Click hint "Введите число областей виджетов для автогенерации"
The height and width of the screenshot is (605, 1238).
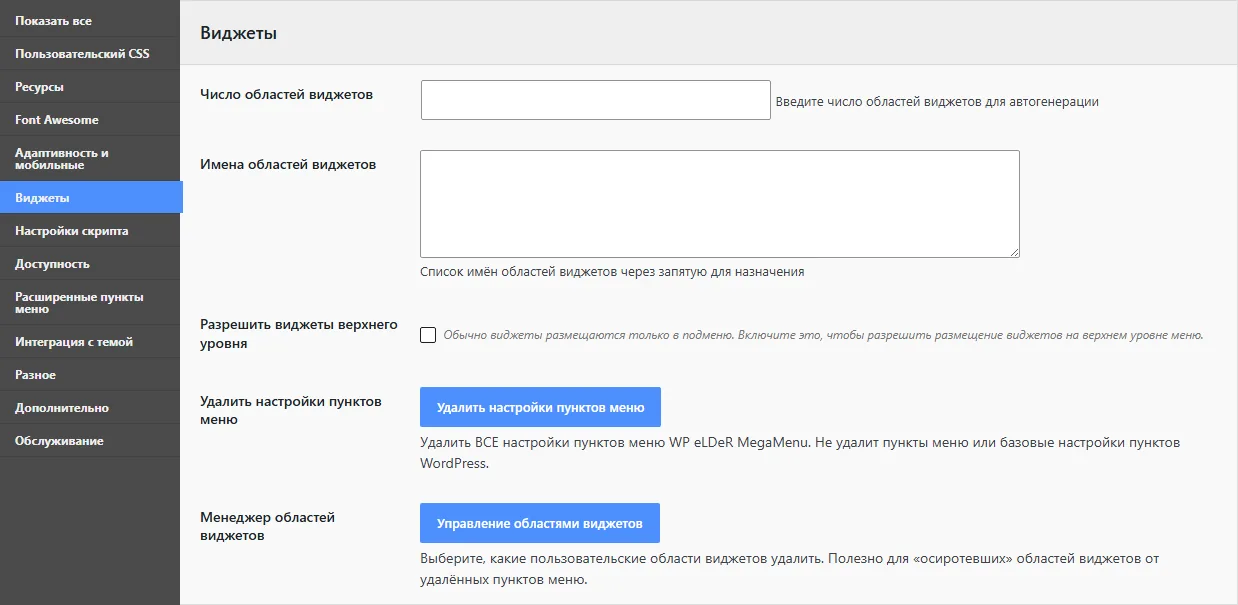coord(937,102)
